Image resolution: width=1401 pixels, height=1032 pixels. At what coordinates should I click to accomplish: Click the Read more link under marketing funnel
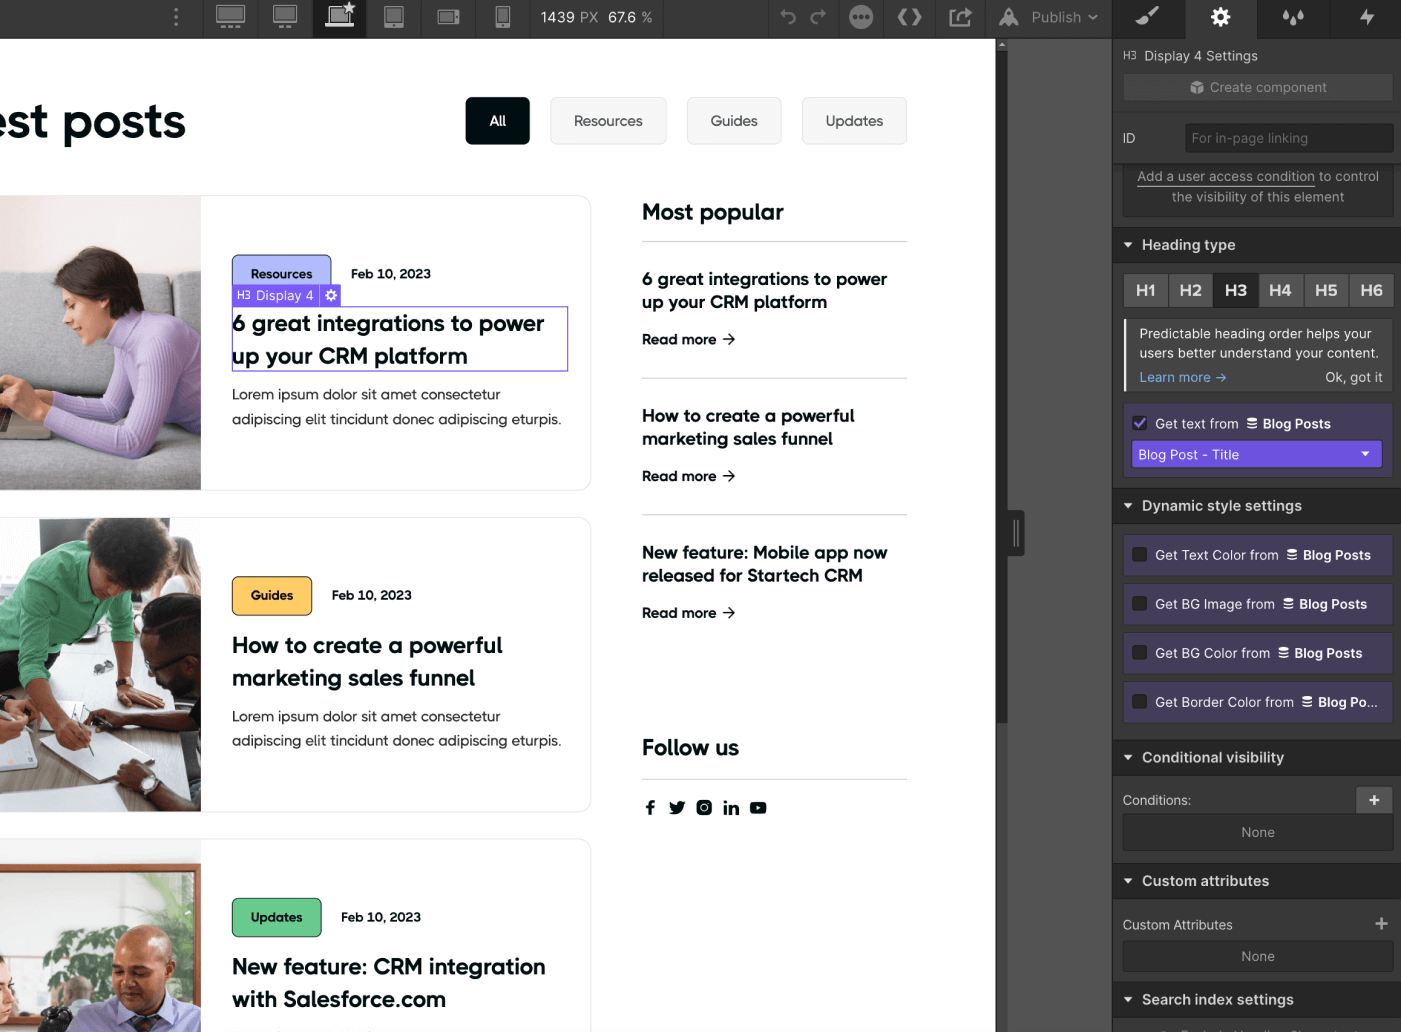pyautogui.click(x=688, y=476)
